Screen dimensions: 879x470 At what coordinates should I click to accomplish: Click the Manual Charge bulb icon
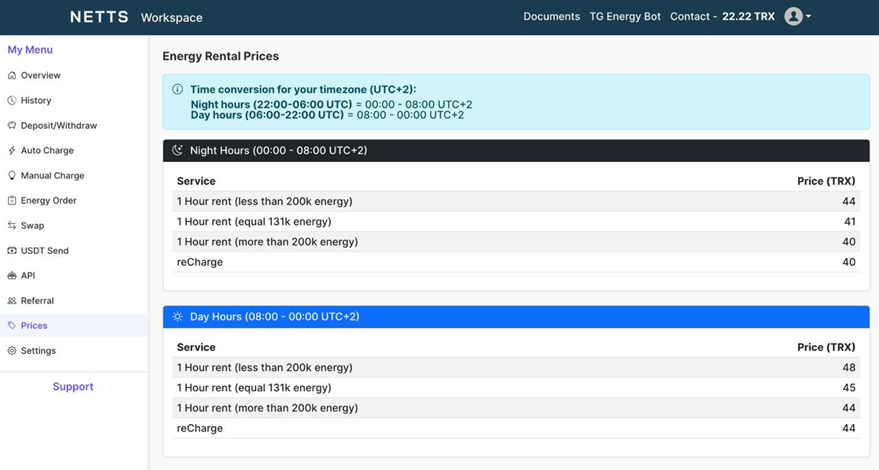[x=12, y=176]
